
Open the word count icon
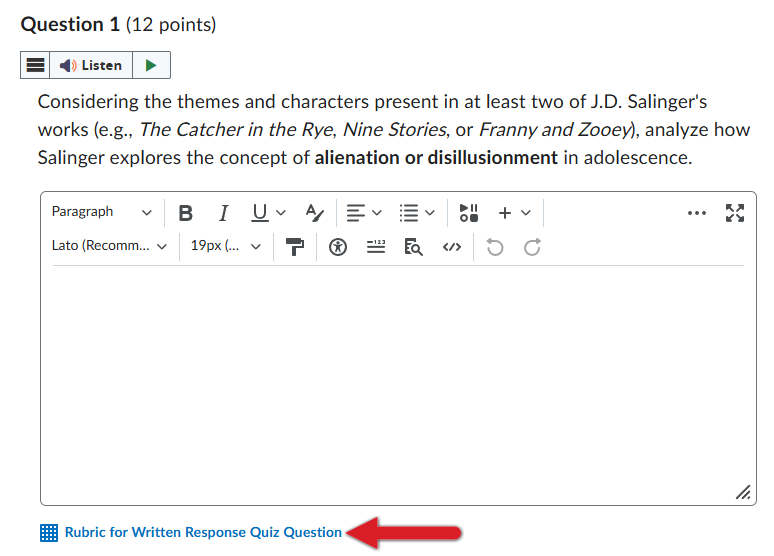click(375, 247)
